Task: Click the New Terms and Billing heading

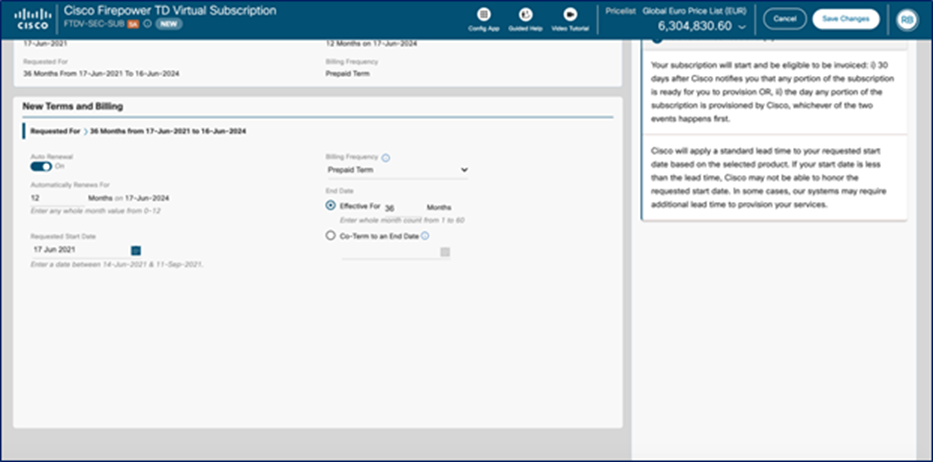Action: [x=73, y=107]
